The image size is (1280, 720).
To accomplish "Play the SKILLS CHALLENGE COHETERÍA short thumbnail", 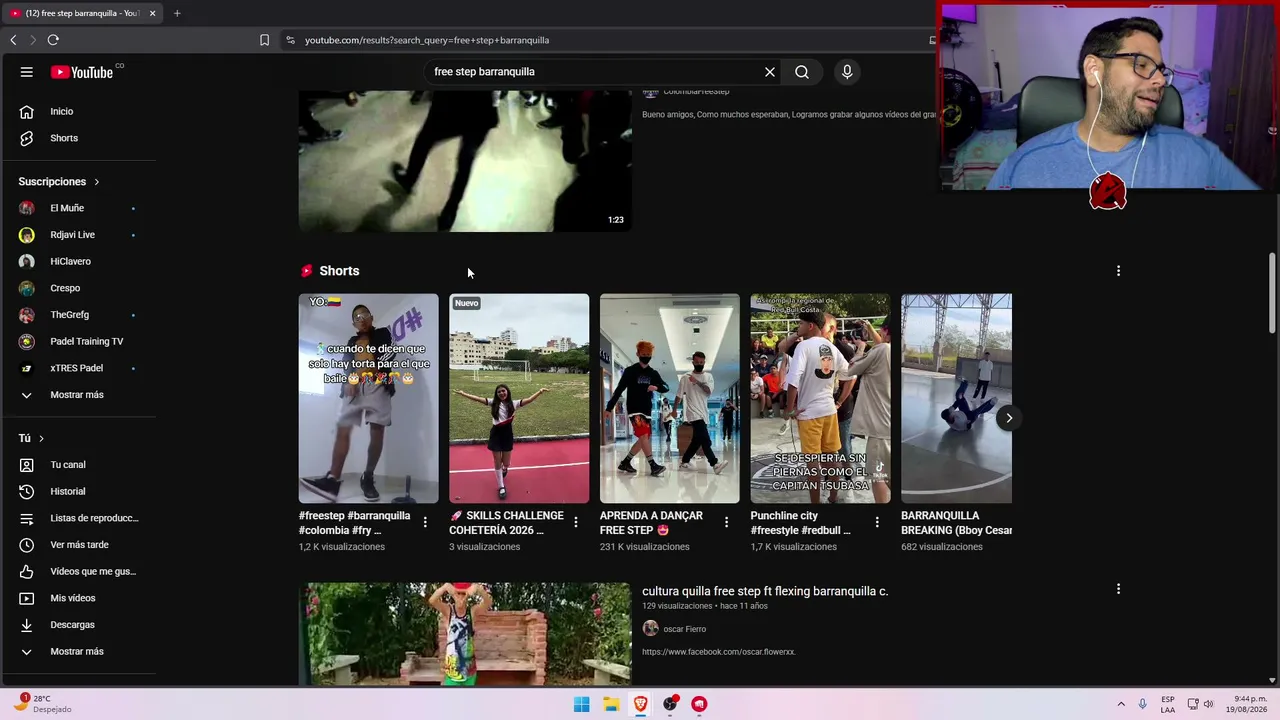I will coord(519,398).
